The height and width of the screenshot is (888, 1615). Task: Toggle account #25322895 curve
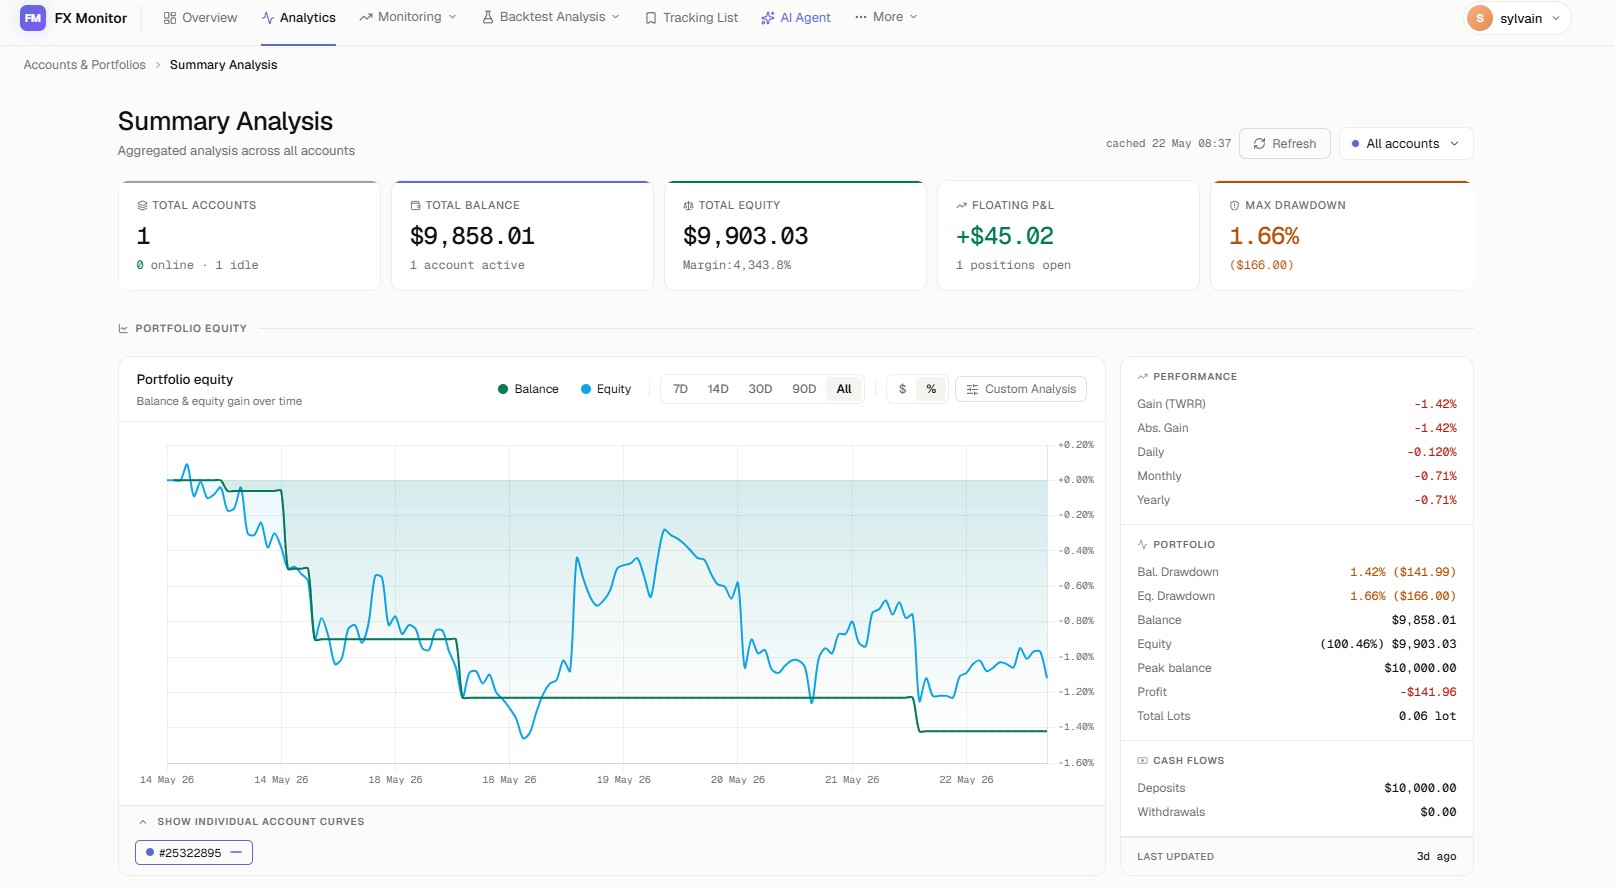coord(194,853)
